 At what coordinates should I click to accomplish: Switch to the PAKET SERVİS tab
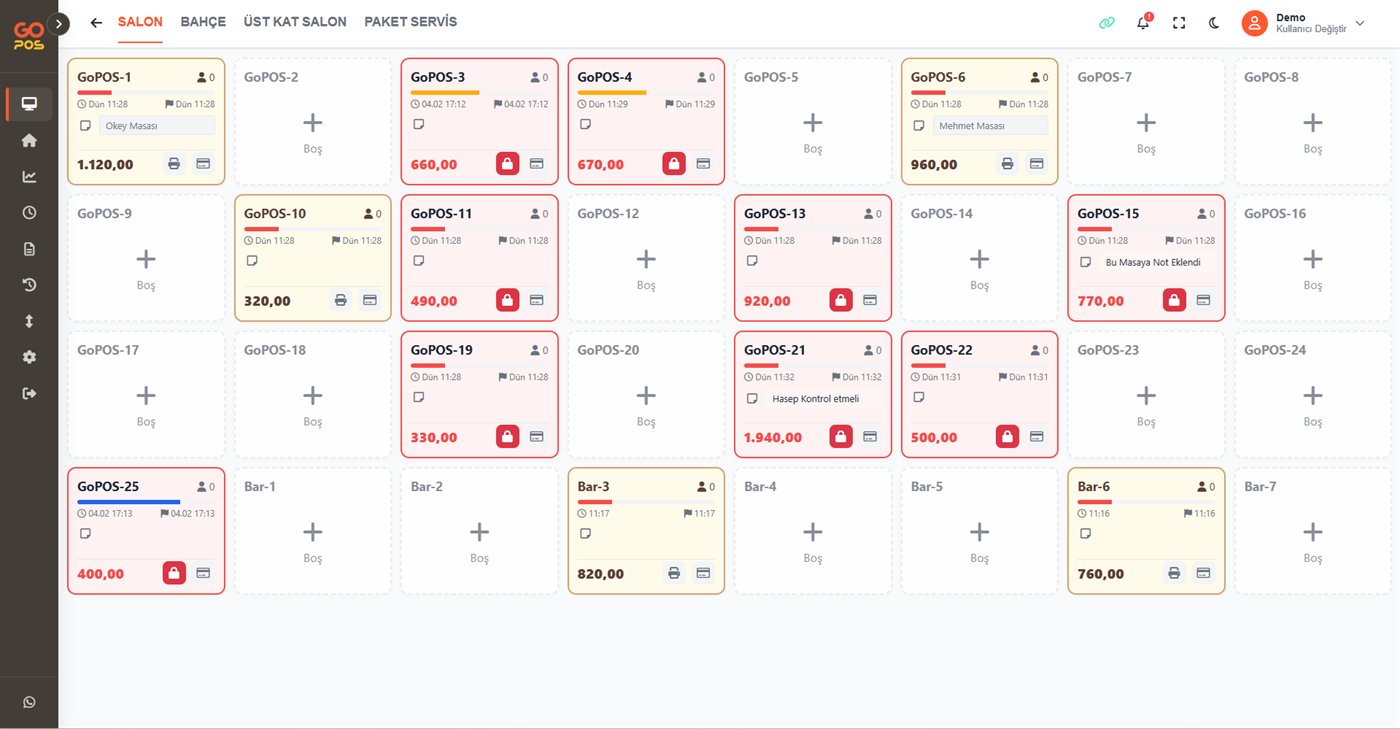click(x=411, y=22)
